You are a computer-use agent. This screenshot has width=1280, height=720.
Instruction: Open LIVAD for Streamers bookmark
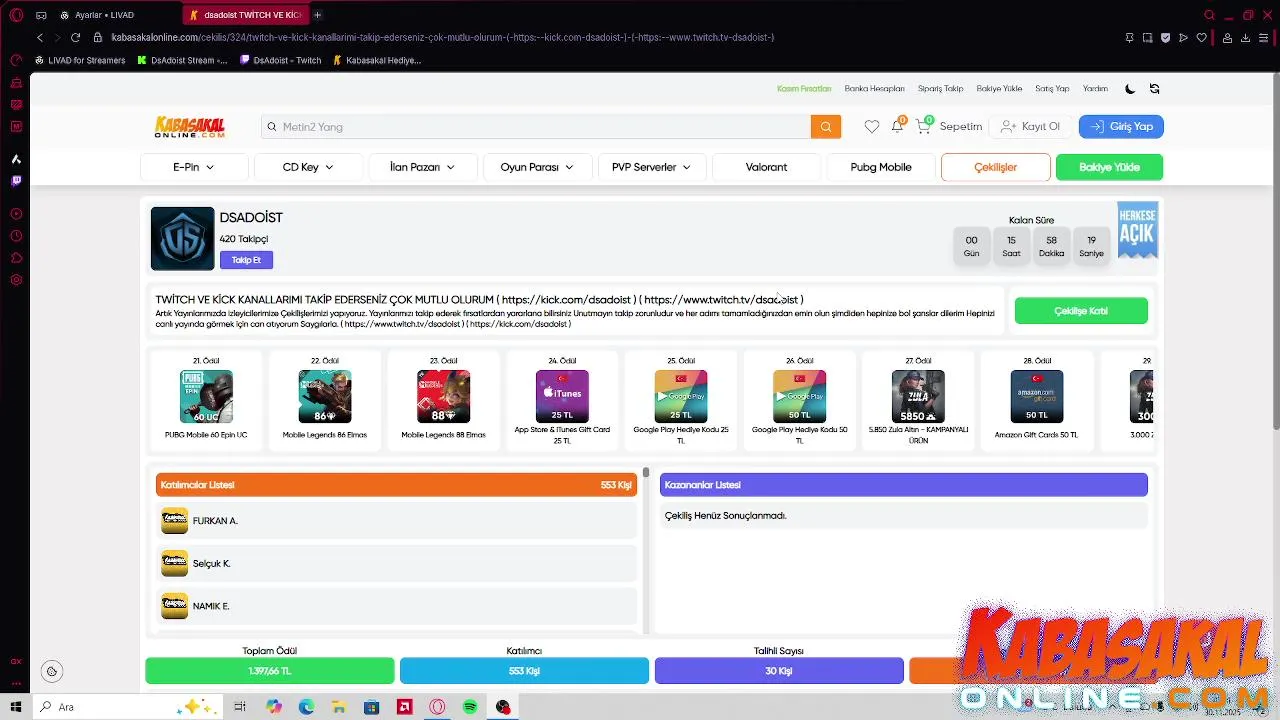coord(80,60)
